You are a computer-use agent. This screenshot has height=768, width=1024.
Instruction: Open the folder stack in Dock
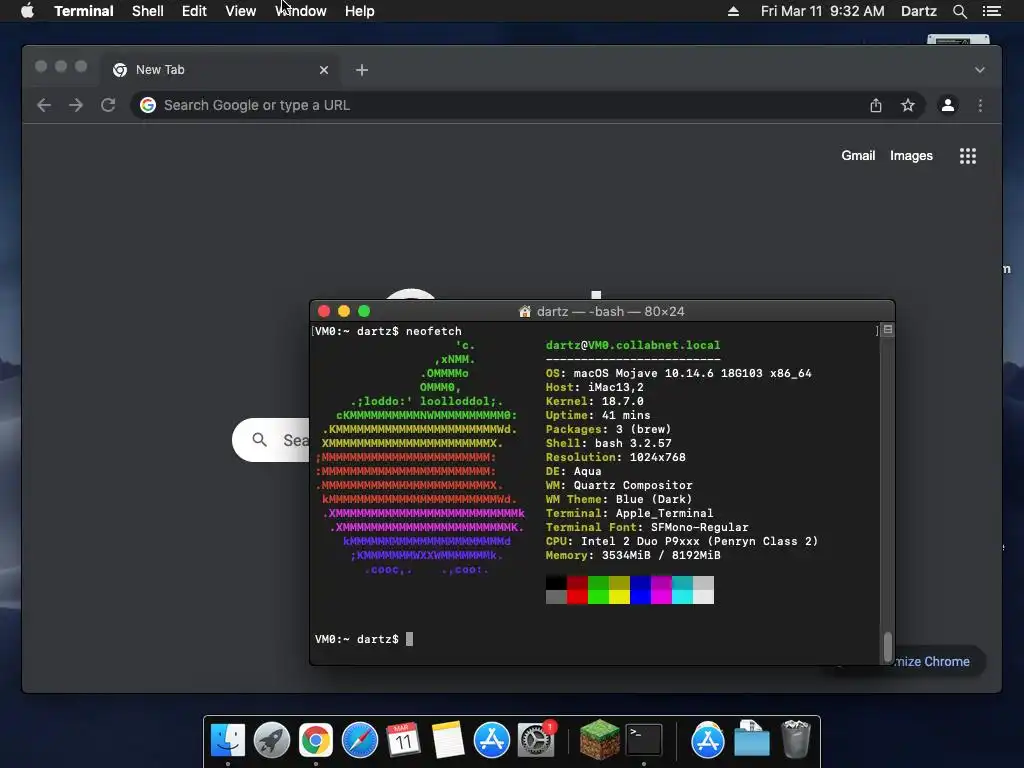(751, 738)
